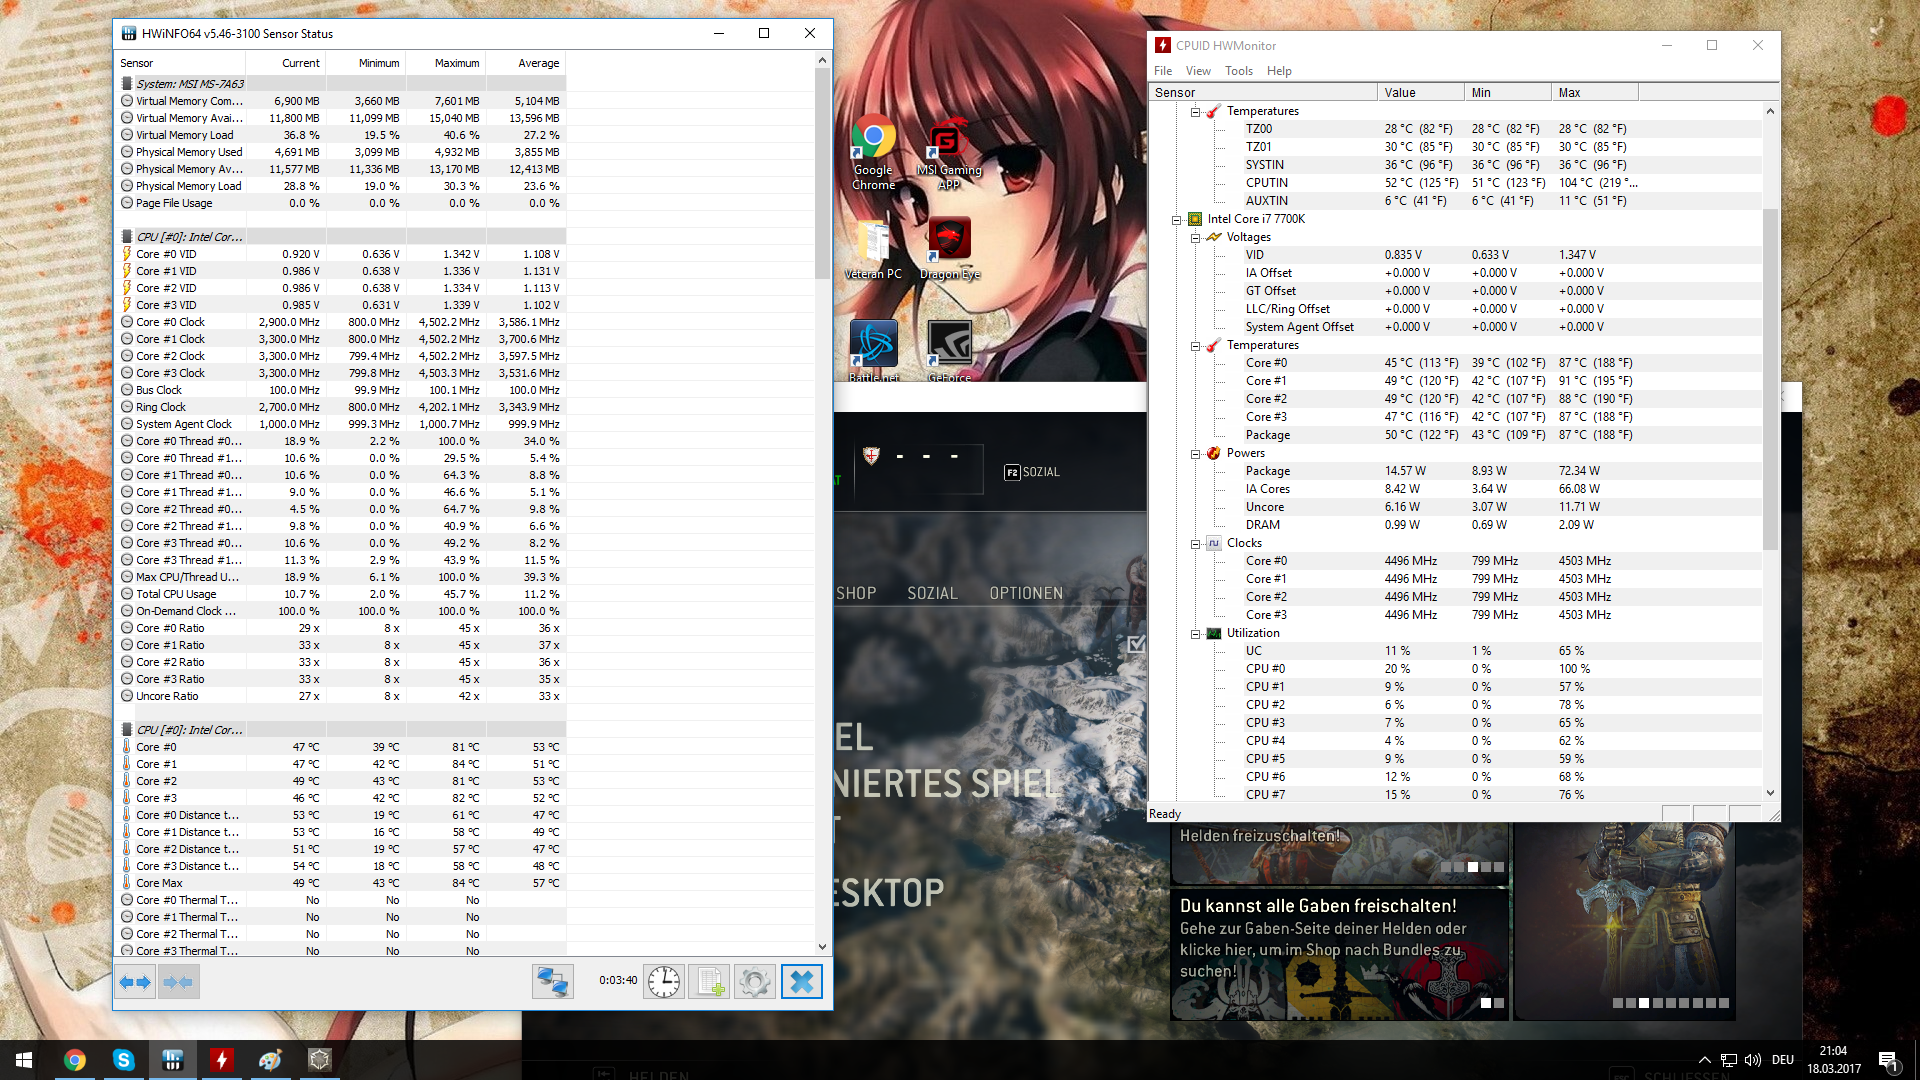Collapse the Utilization tree section
This screenshot has width=1920, height=1080.
pos(1195,633)
